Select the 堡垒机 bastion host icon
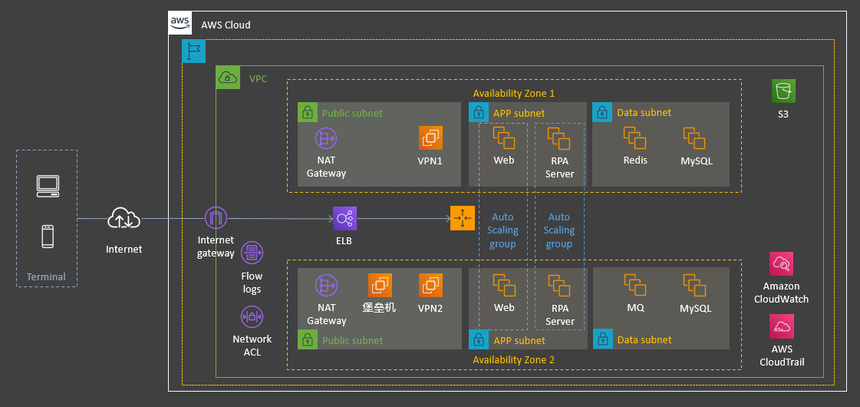Image resolution: width=860 pixels, height=407 pixels. 380,285
